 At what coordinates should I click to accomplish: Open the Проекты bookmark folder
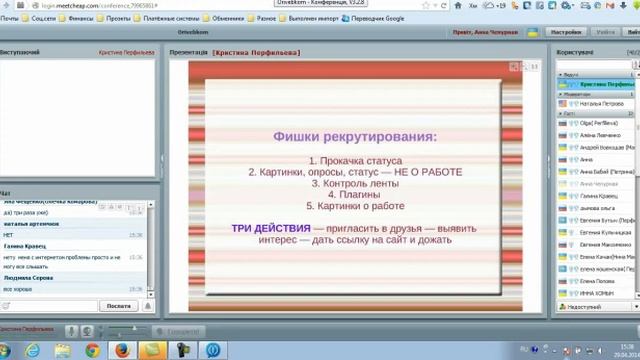pos(114,18)
